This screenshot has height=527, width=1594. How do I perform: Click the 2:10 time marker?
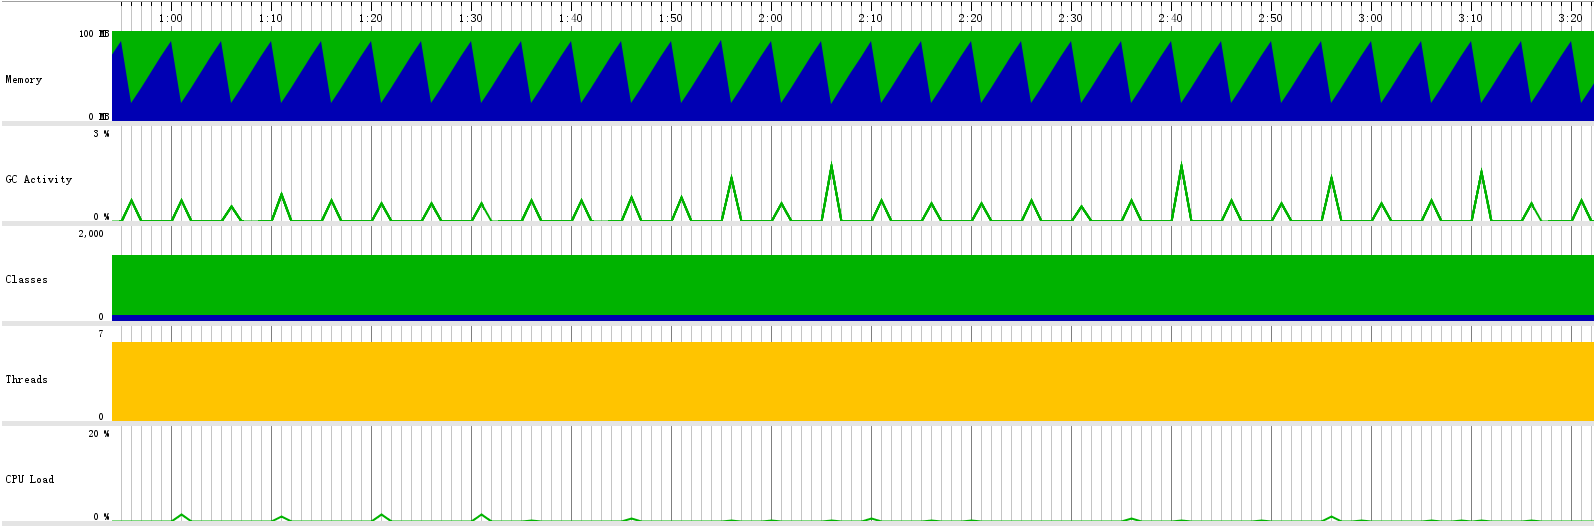coord(871,18)
